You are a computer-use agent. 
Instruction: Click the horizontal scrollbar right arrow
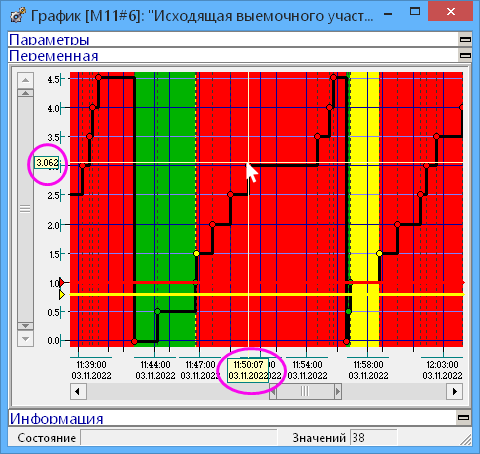[x=455, y=391]
